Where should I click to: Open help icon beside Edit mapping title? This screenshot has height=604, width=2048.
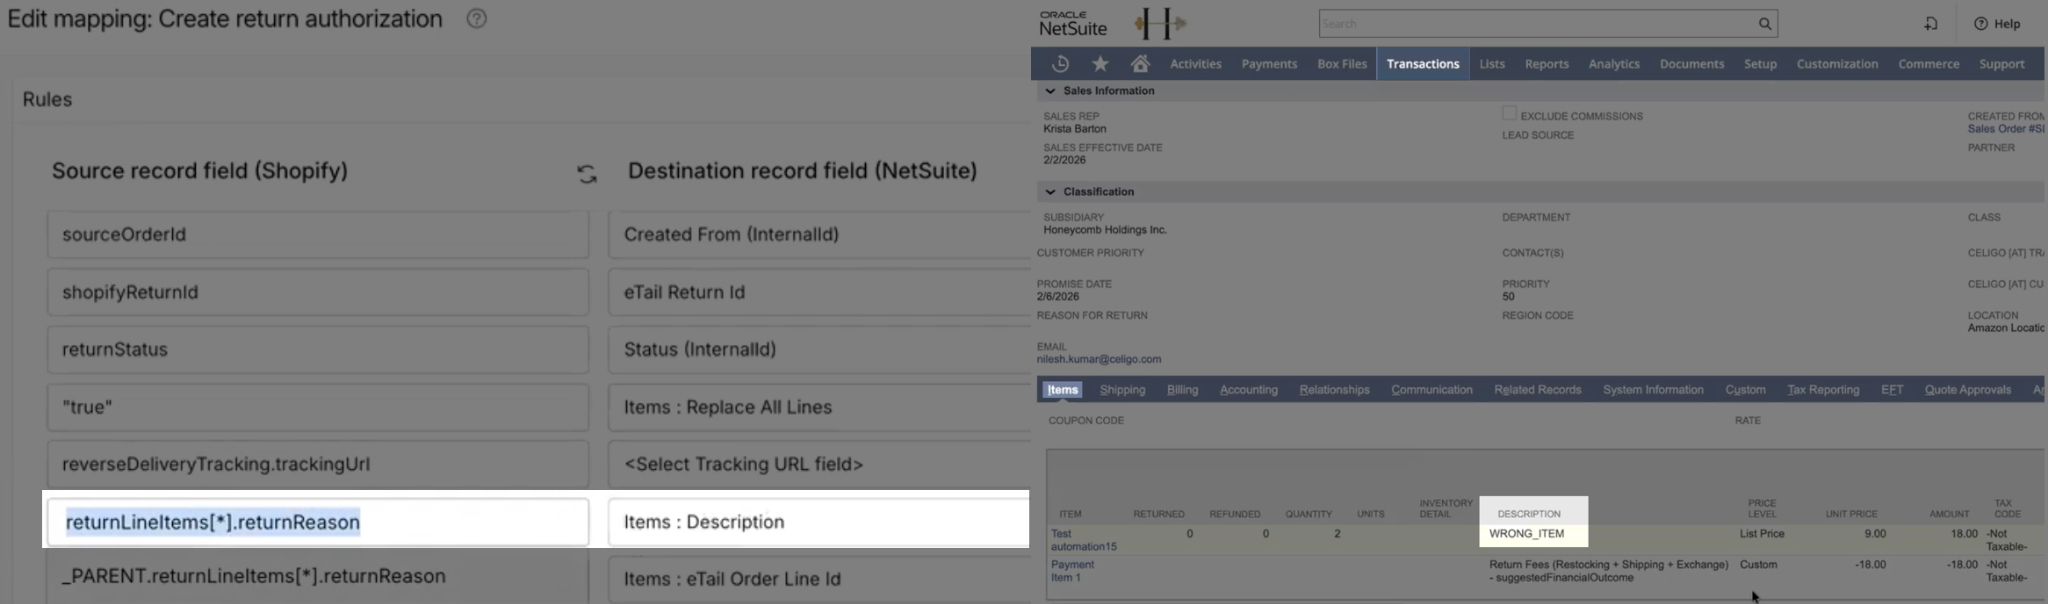477,18
